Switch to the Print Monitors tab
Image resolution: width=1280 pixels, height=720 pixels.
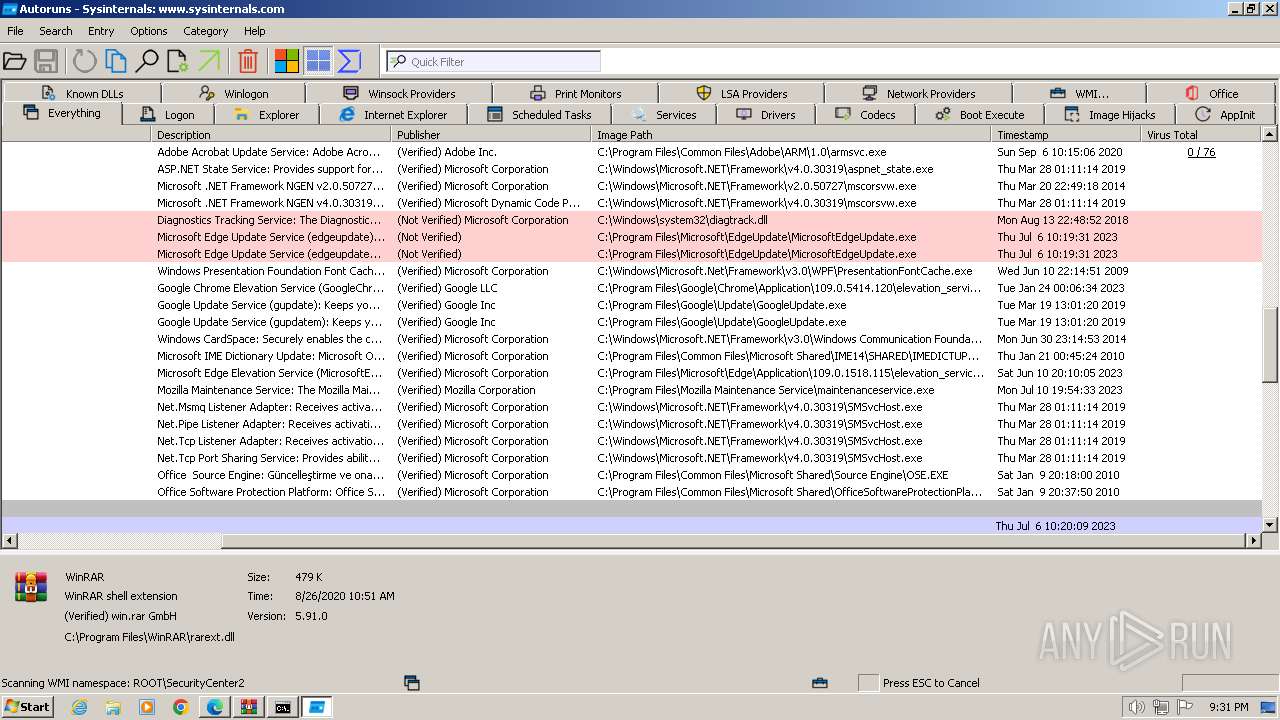[x=575, y=93]
